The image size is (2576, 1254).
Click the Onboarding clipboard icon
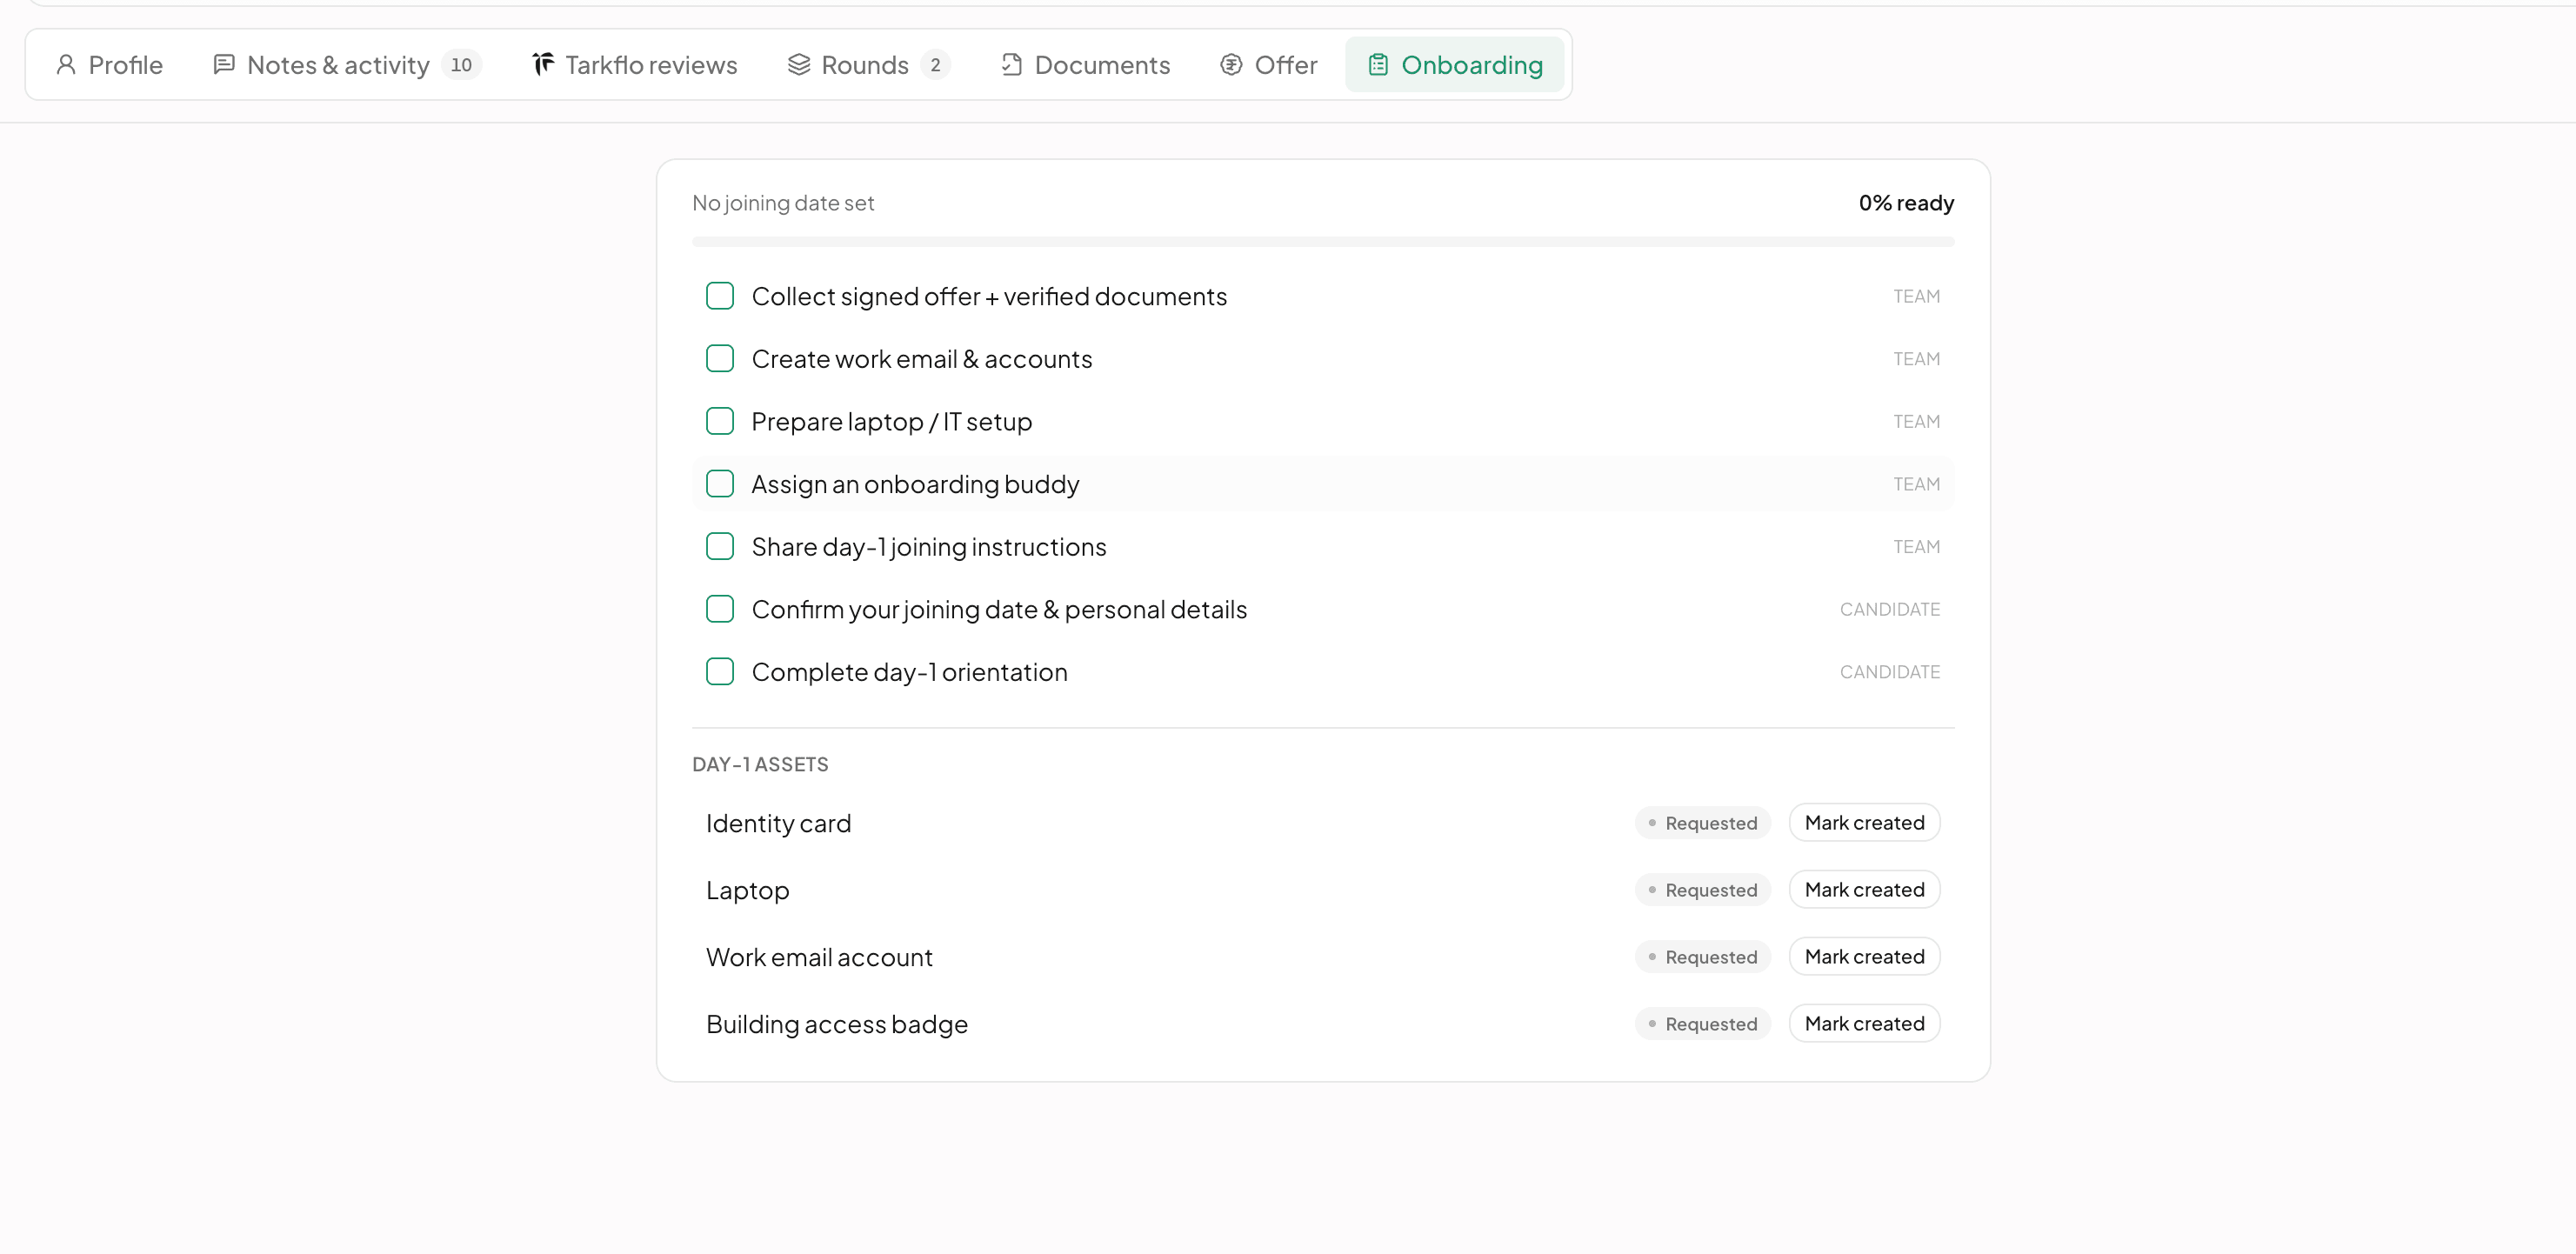(1378, 65)
